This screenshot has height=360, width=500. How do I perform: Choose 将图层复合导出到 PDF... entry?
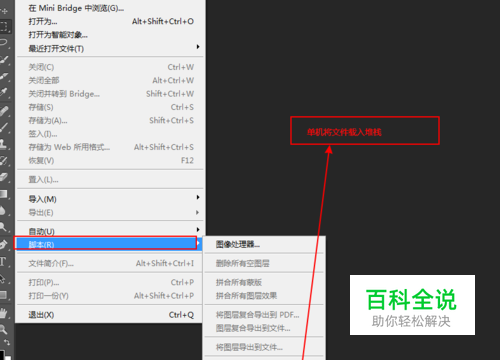[264, 315]
